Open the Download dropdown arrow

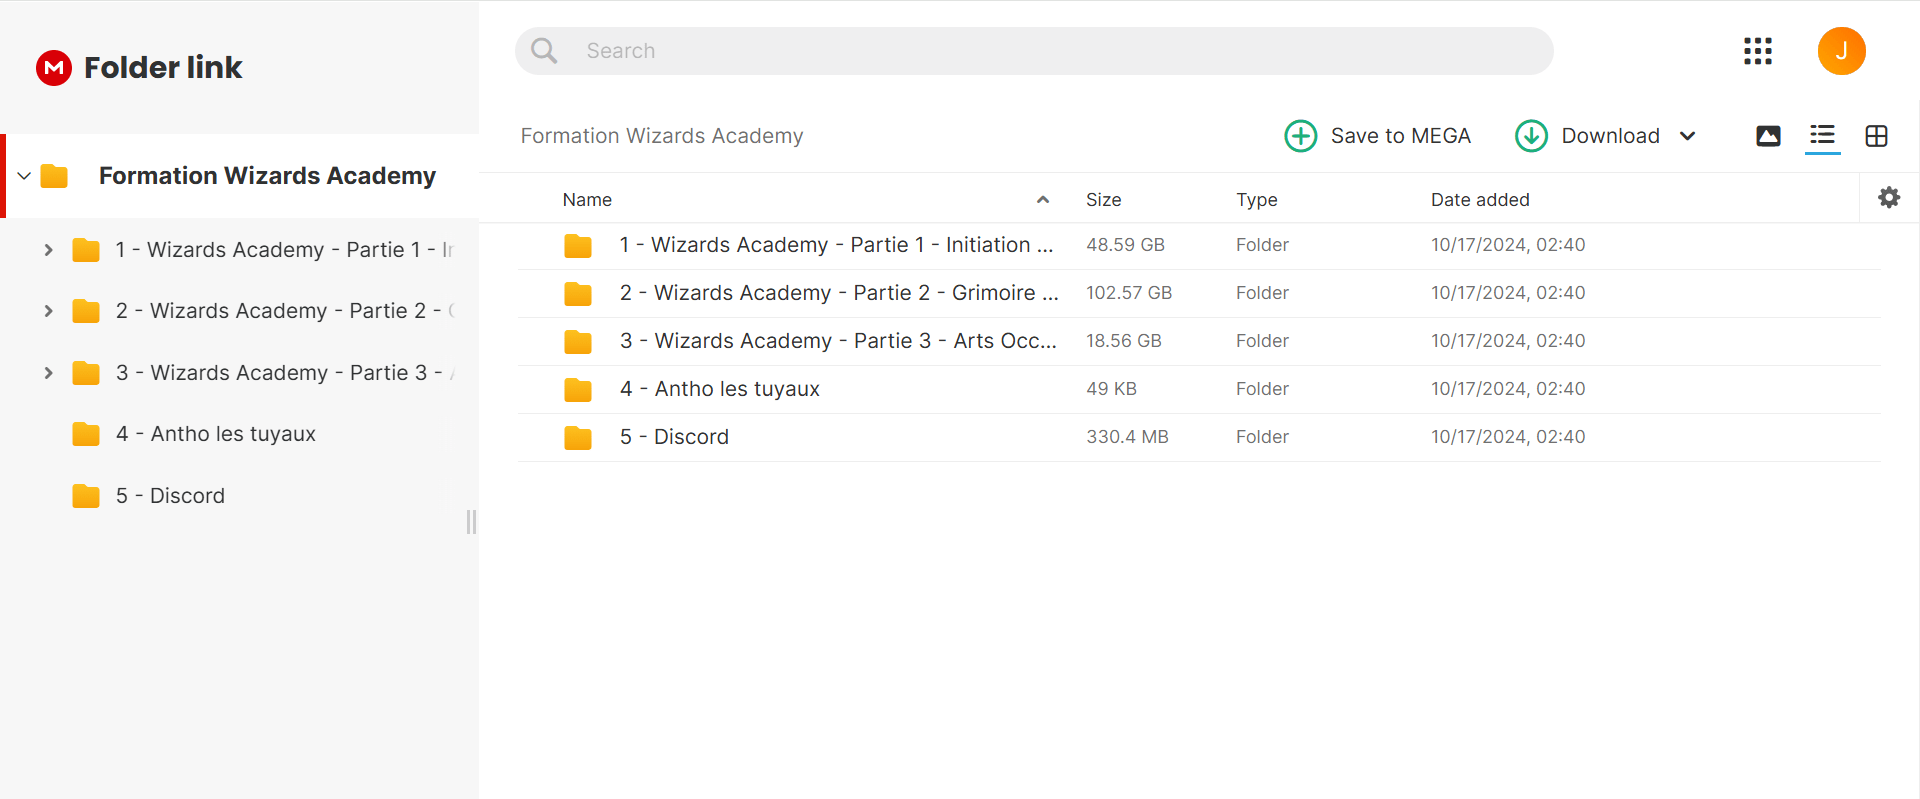[x=1687, y=136]
